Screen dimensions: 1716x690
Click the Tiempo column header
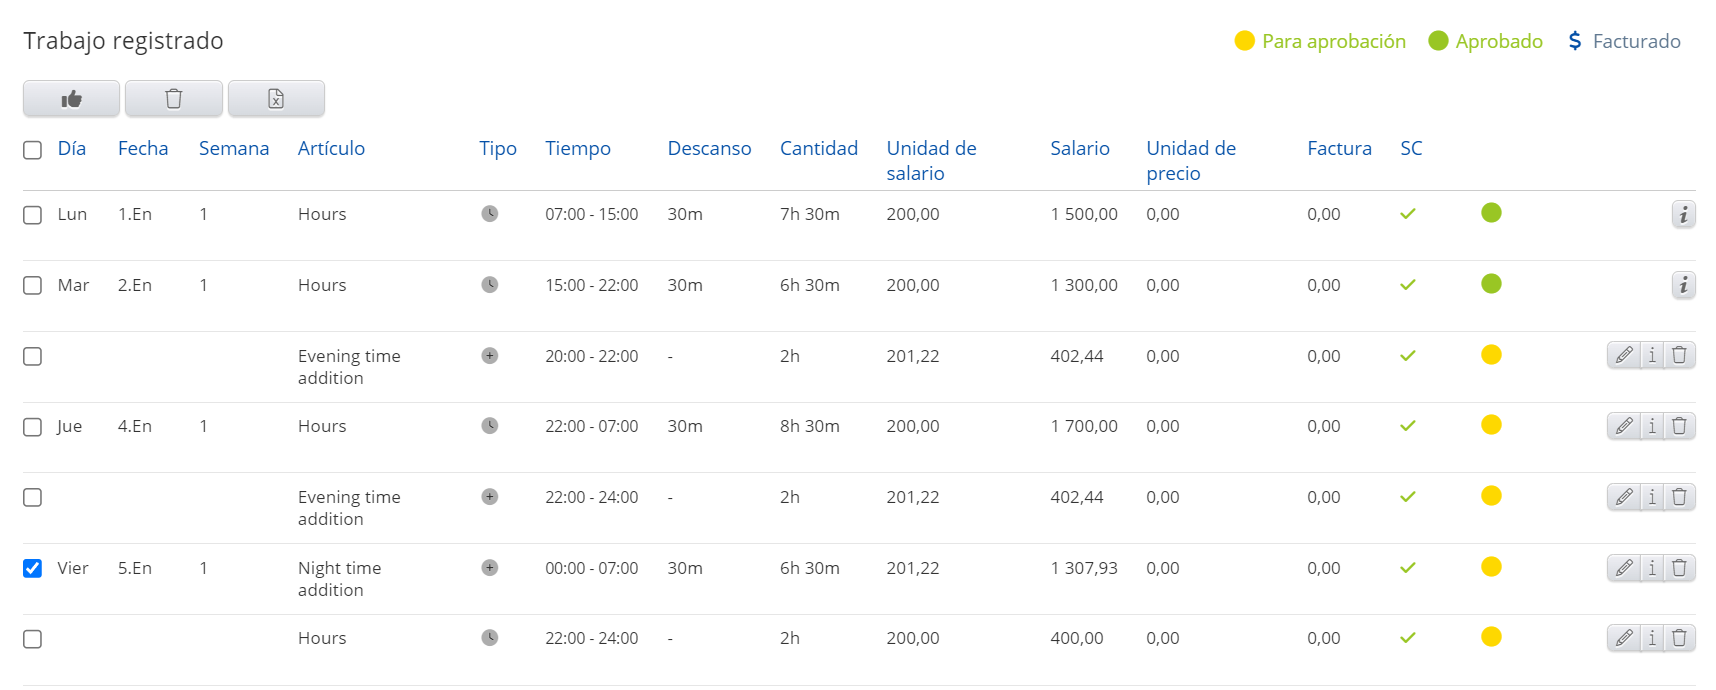pyautogui.click(x=577, y=149)
